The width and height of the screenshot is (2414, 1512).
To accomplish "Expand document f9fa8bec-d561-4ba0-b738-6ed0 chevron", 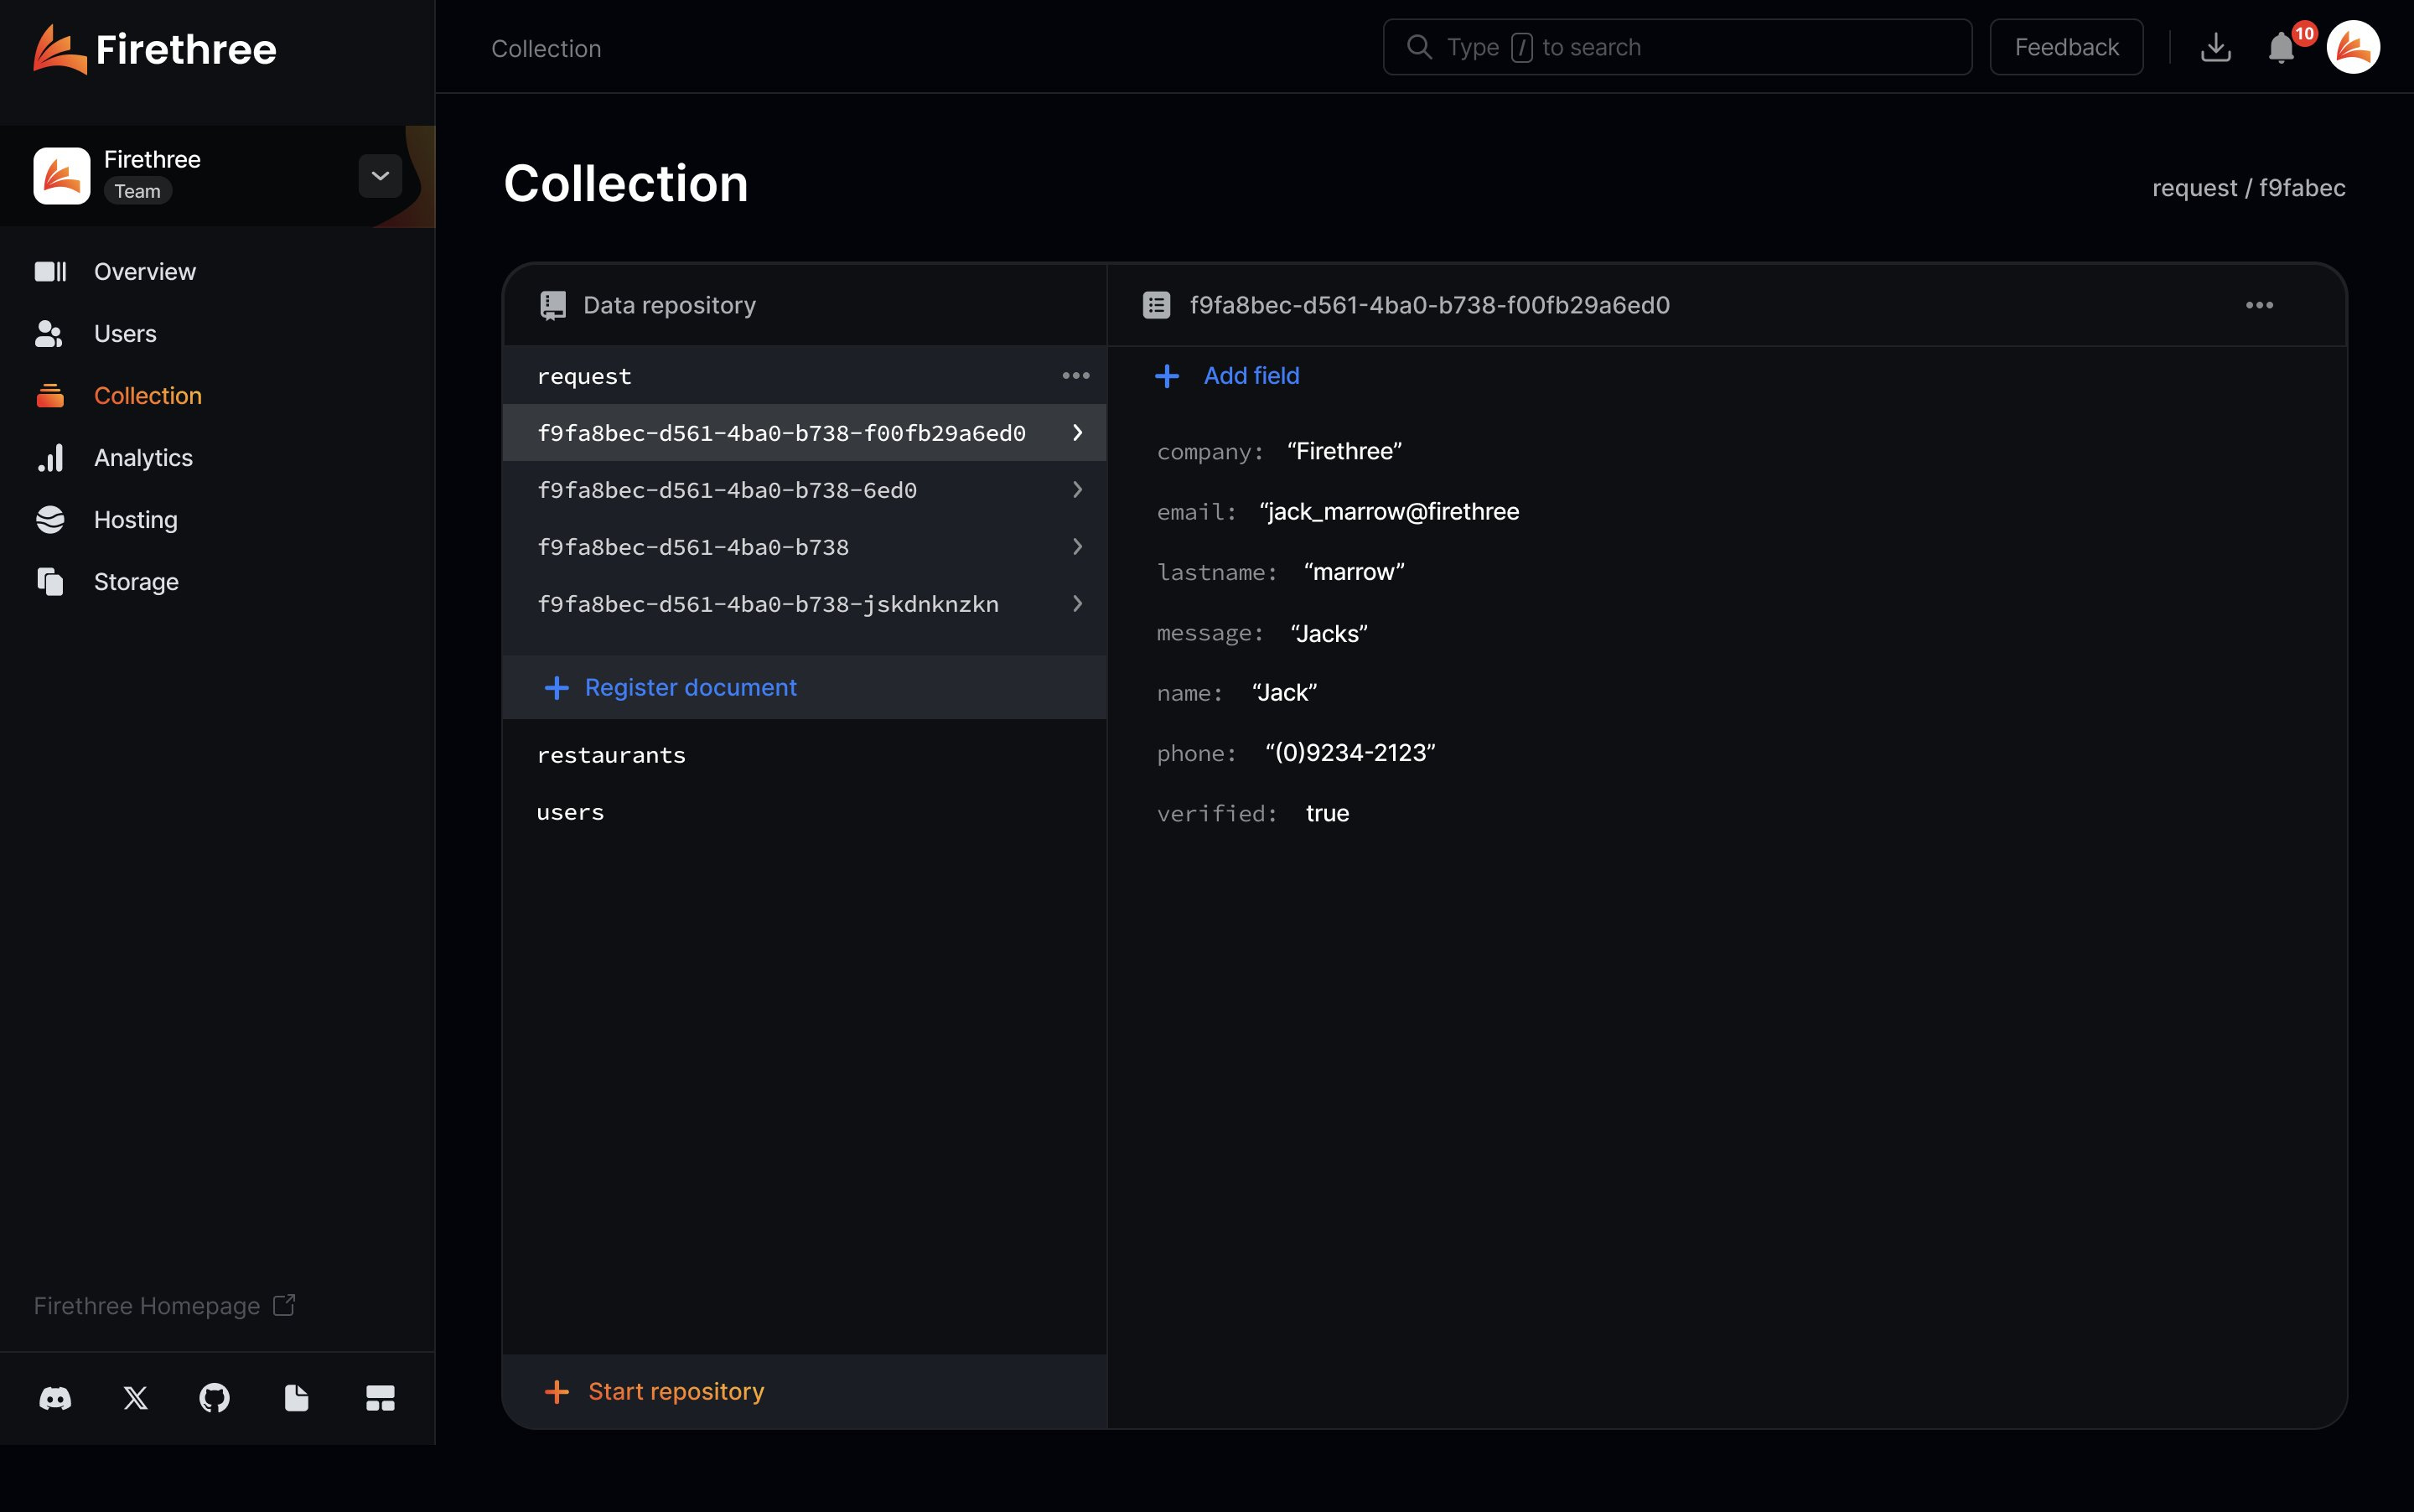I will pos(1077,490).
